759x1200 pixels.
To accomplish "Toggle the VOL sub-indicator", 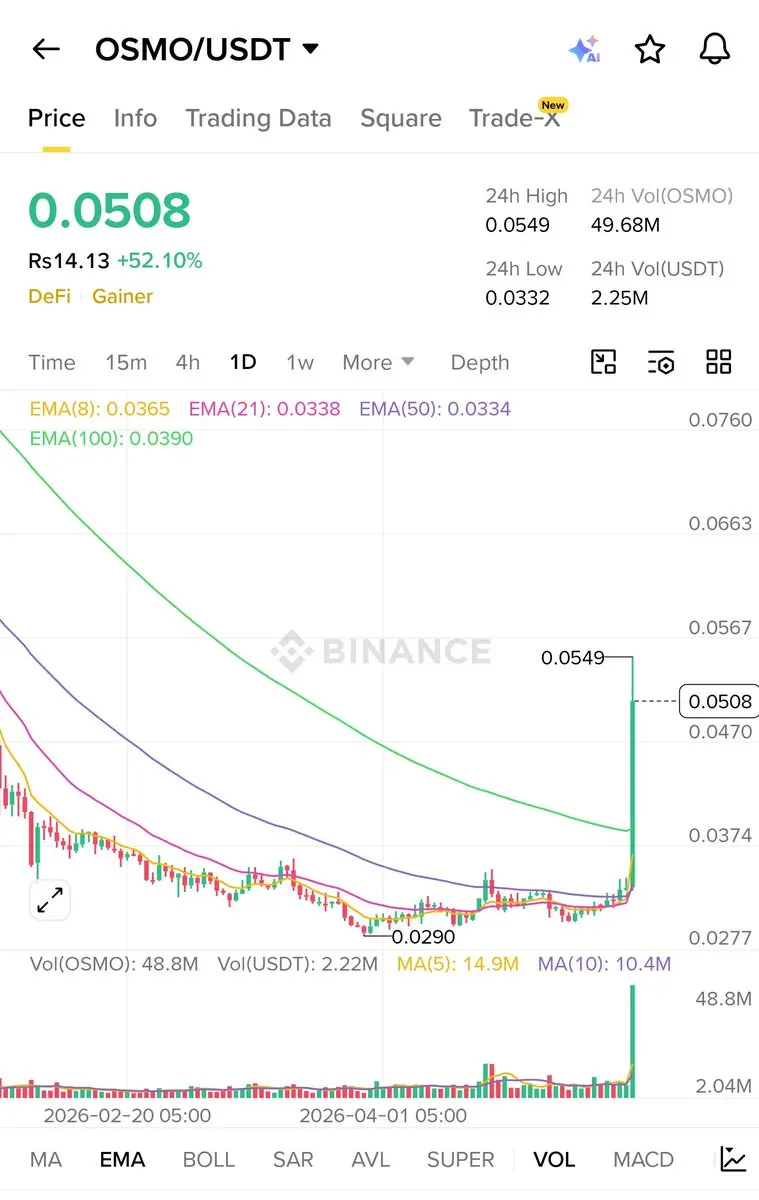I will pyautogui.click(x=554, y=1159).
